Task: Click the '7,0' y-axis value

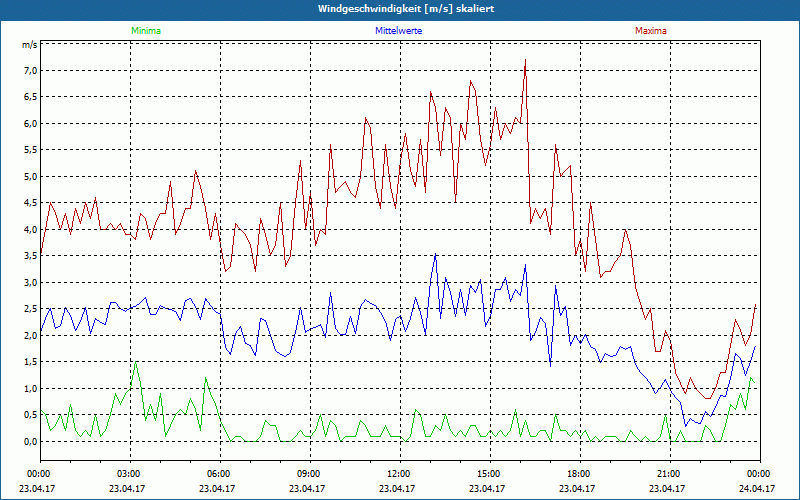Action: tap(30, 70)
